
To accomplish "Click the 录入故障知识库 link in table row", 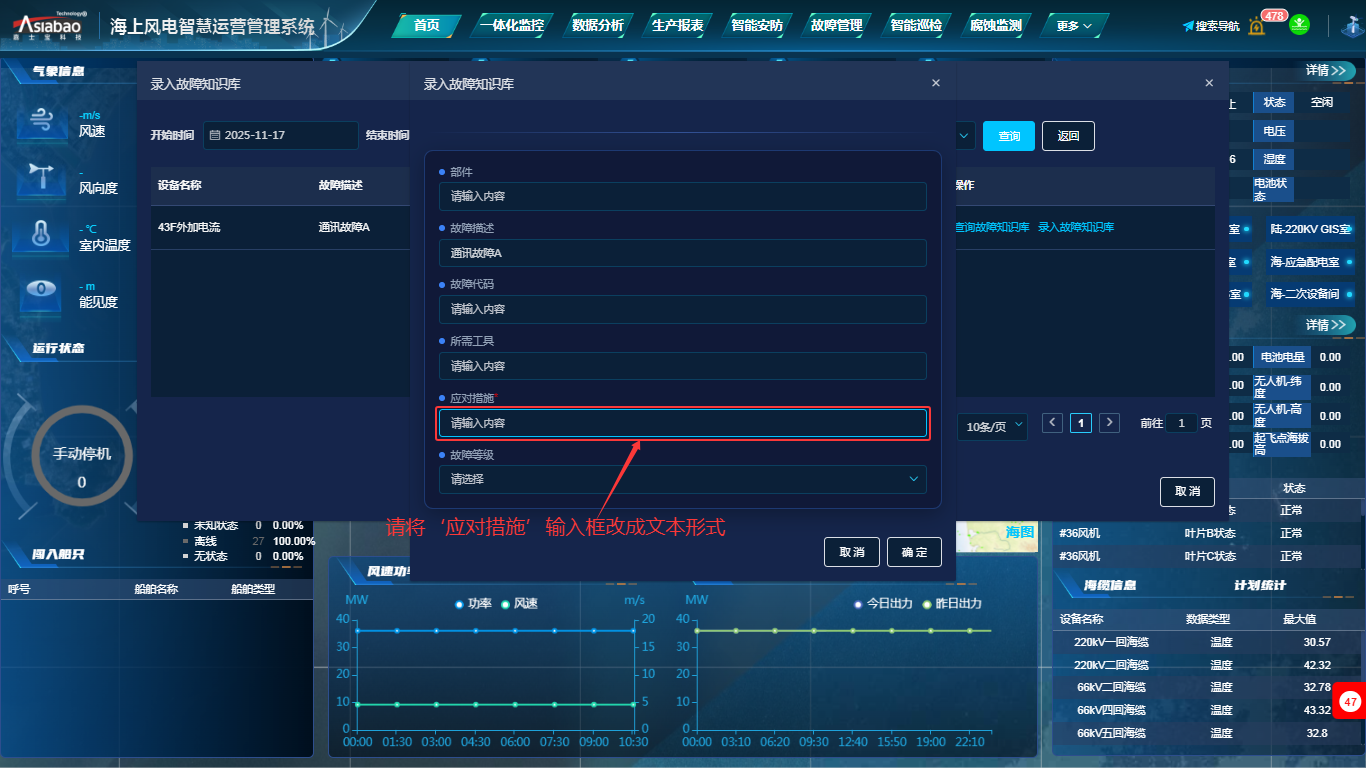I will click(1076, 227).
